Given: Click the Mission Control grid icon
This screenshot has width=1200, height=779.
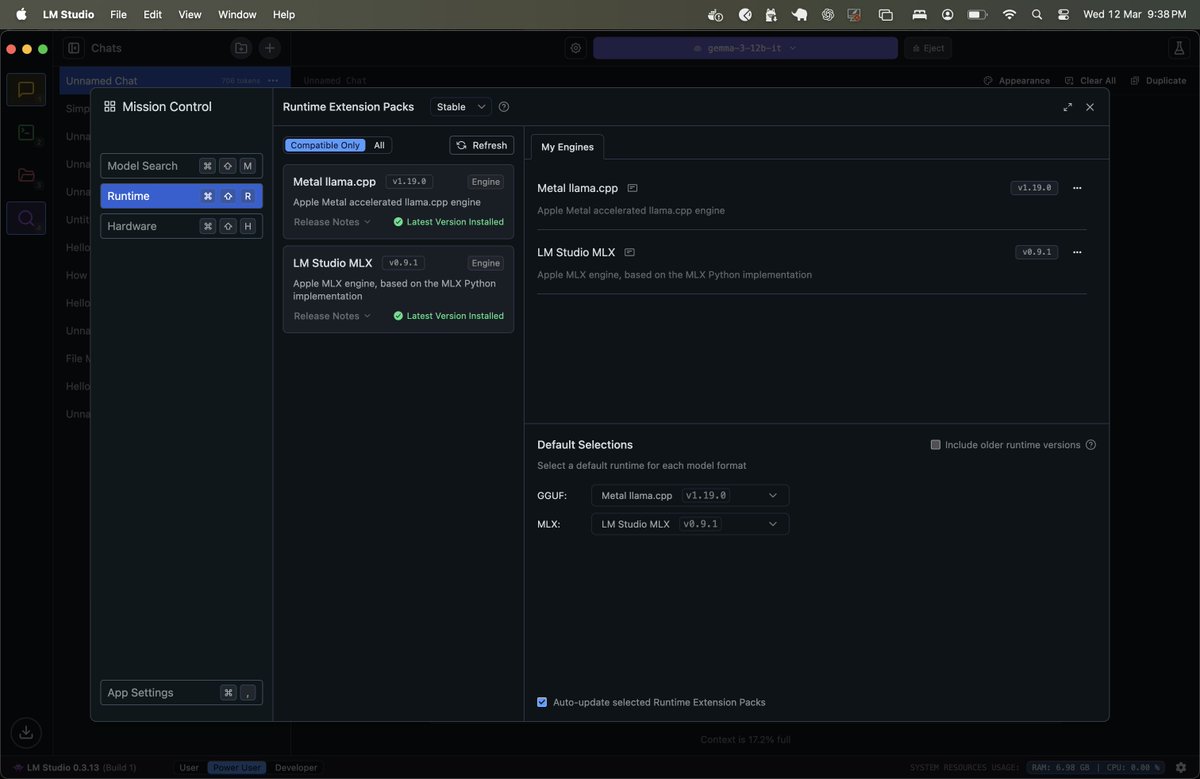Looking at the screenshot, I should (110, 106).
